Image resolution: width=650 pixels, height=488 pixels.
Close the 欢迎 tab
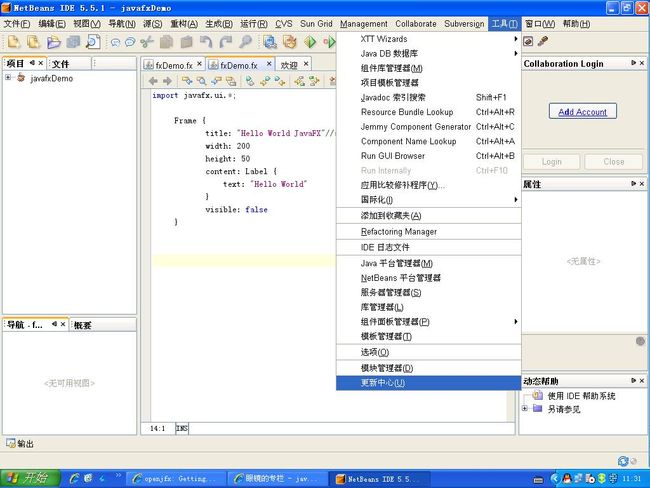coord(306,63)
